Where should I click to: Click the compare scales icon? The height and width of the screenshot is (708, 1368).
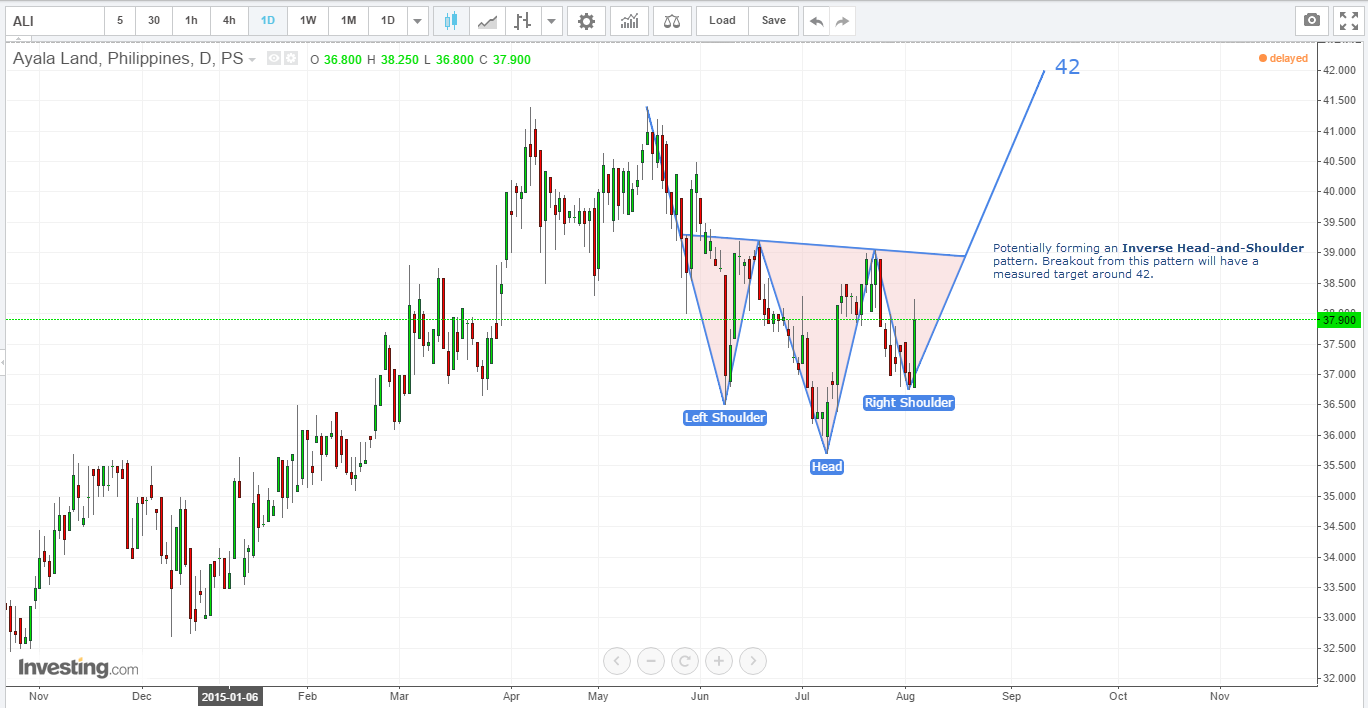672,20
